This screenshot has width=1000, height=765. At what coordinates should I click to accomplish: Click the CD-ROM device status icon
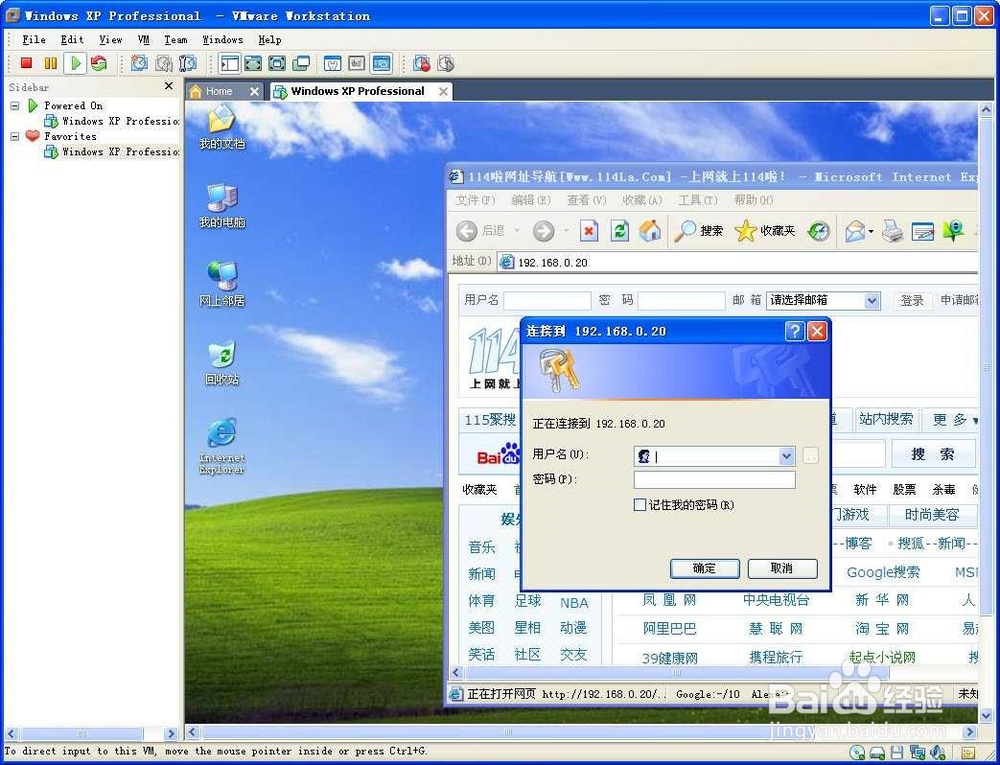tap(858, 752)
